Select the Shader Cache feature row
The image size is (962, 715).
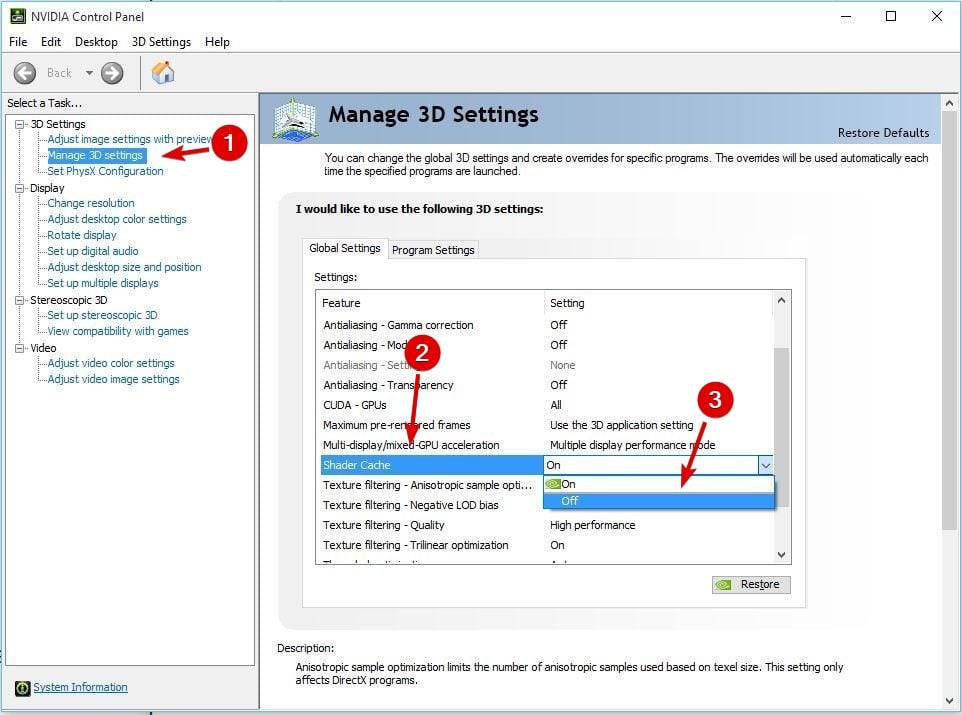tap(431, 465)
